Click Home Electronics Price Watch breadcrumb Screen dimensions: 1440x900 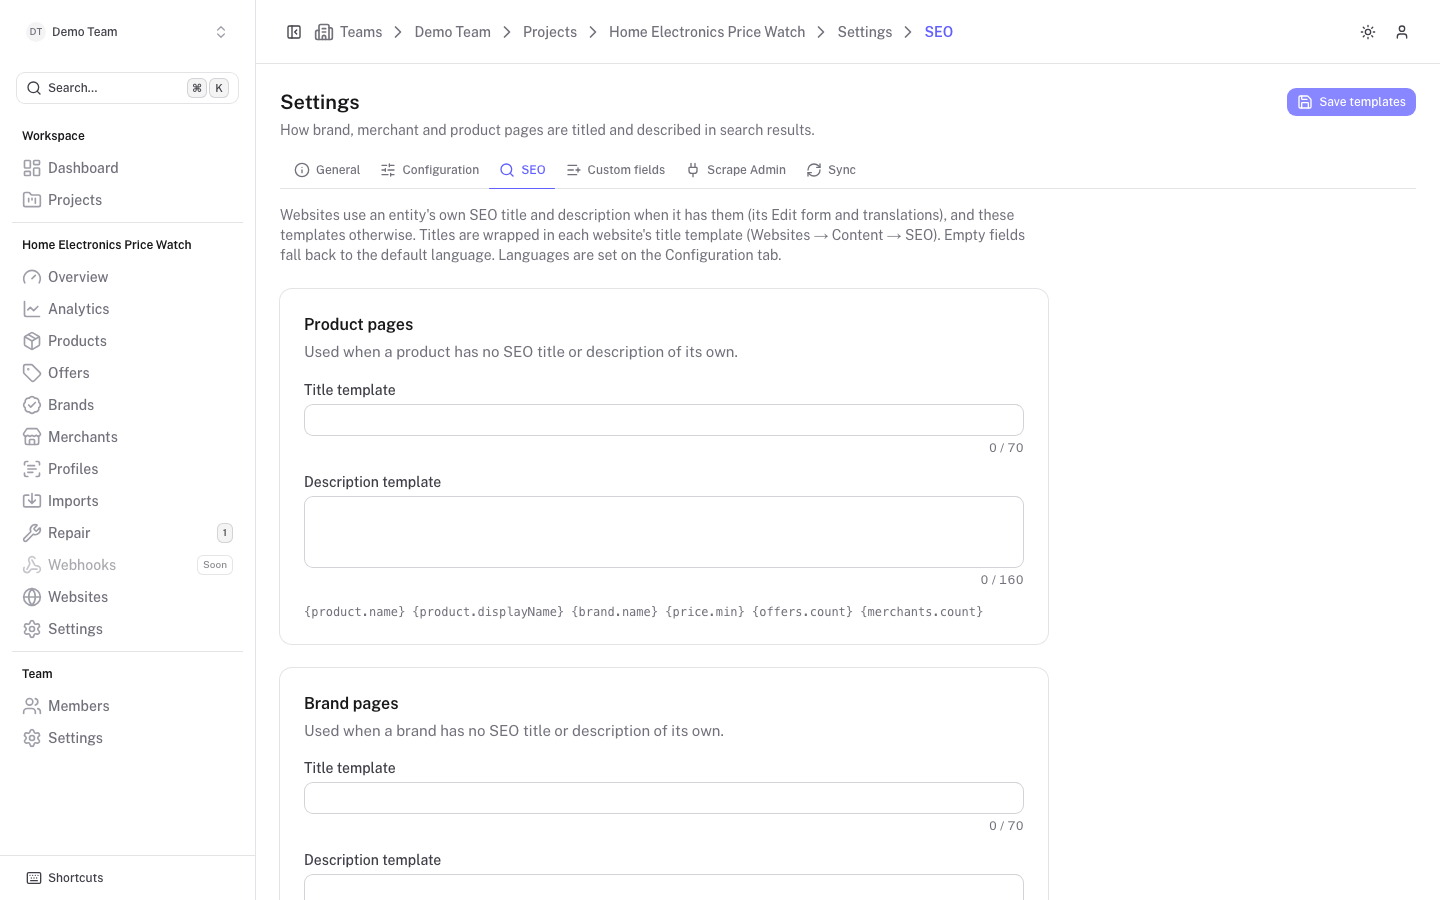(x=707, y=32)
